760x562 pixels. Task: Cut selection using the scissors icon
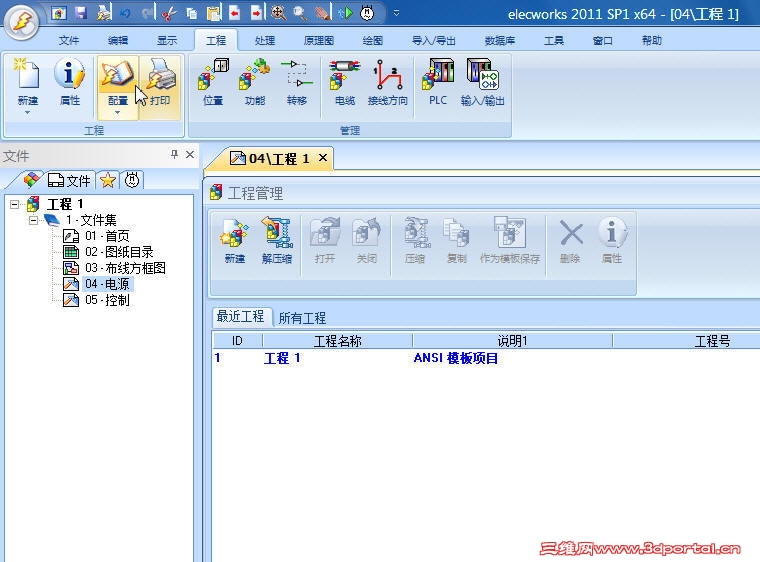click(169, 13)
